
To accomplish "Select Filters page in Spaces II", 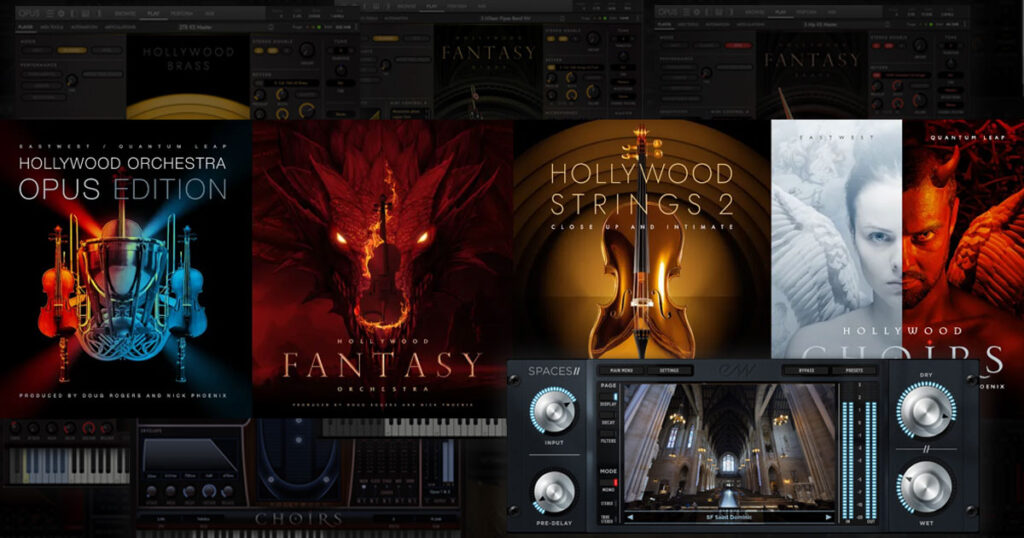I will (608, 438).
